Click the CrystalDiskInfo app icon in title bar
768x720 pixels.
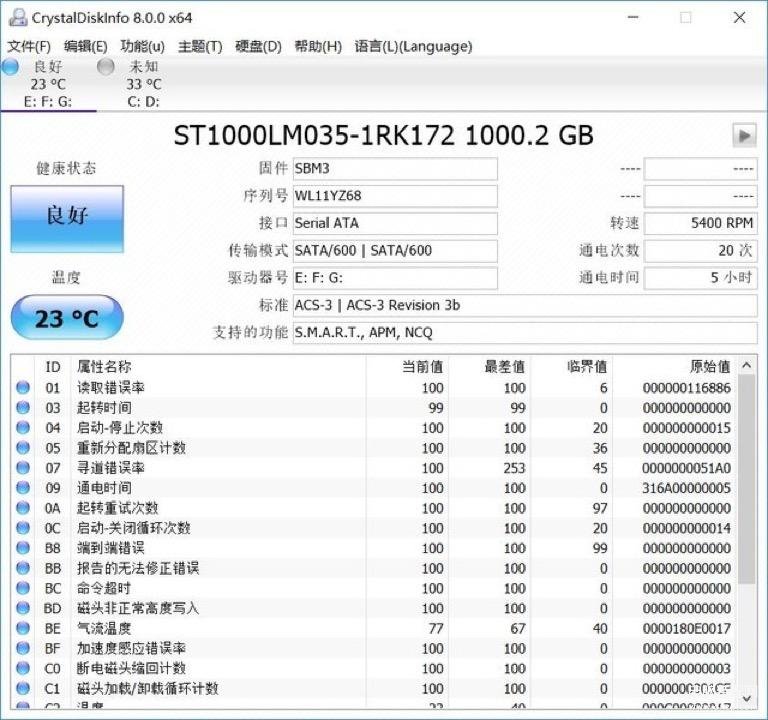pos(18,18)
